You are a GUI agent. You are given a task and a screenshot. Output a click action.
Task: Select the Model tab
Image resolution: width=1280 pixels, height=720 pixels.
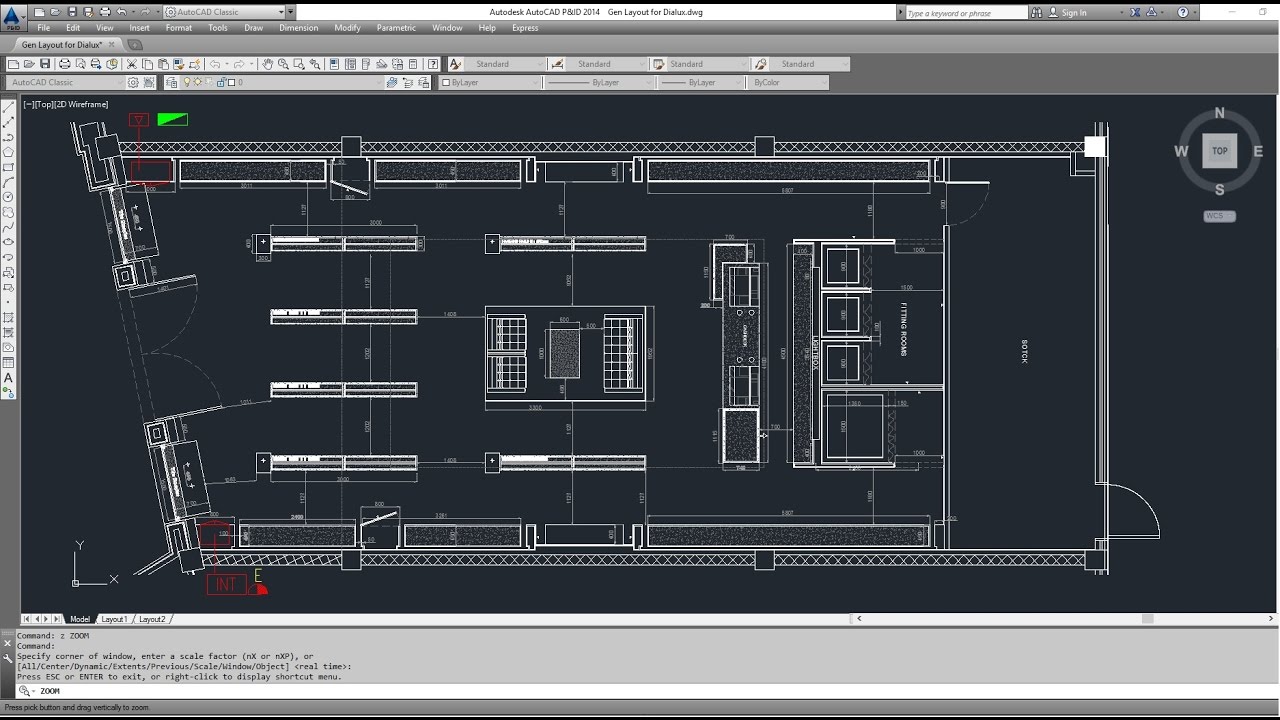point(79,619)
